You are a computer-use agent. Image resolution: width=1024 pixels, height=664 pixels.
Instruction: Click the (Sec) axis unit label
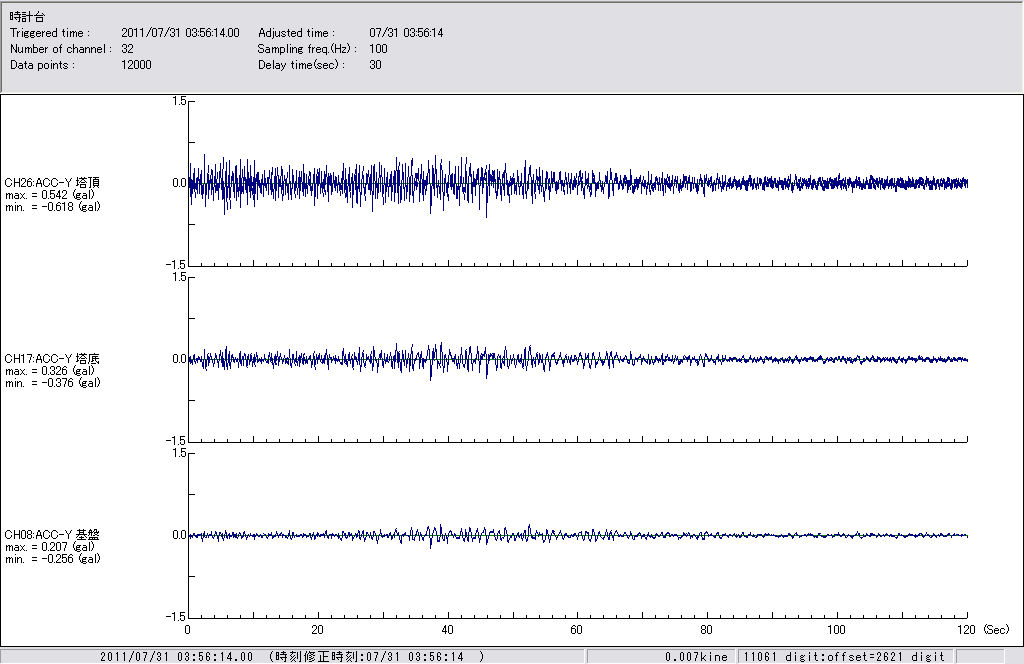pyautogui.click(x=997, y=631)
